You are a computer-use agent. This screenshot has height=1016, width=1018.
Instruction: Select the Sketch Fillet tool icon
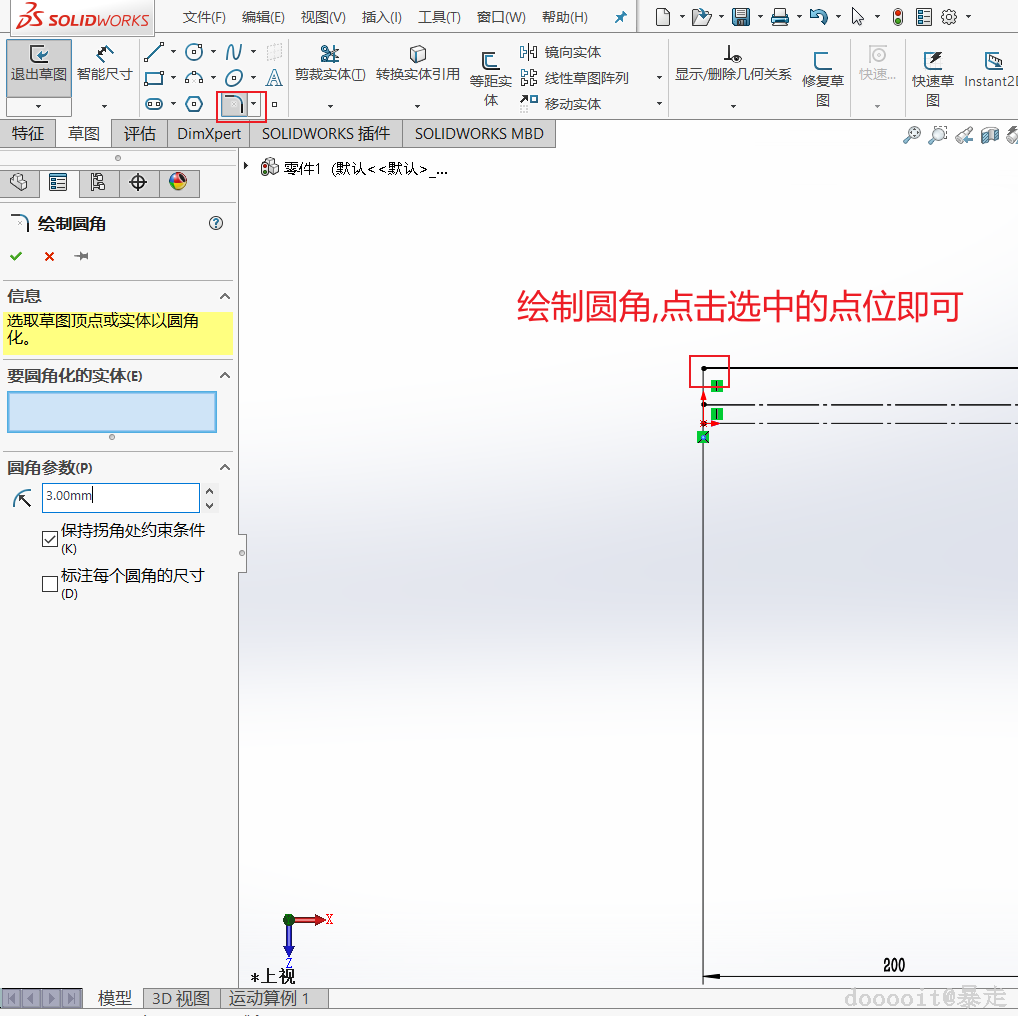(x=234, y=105)
